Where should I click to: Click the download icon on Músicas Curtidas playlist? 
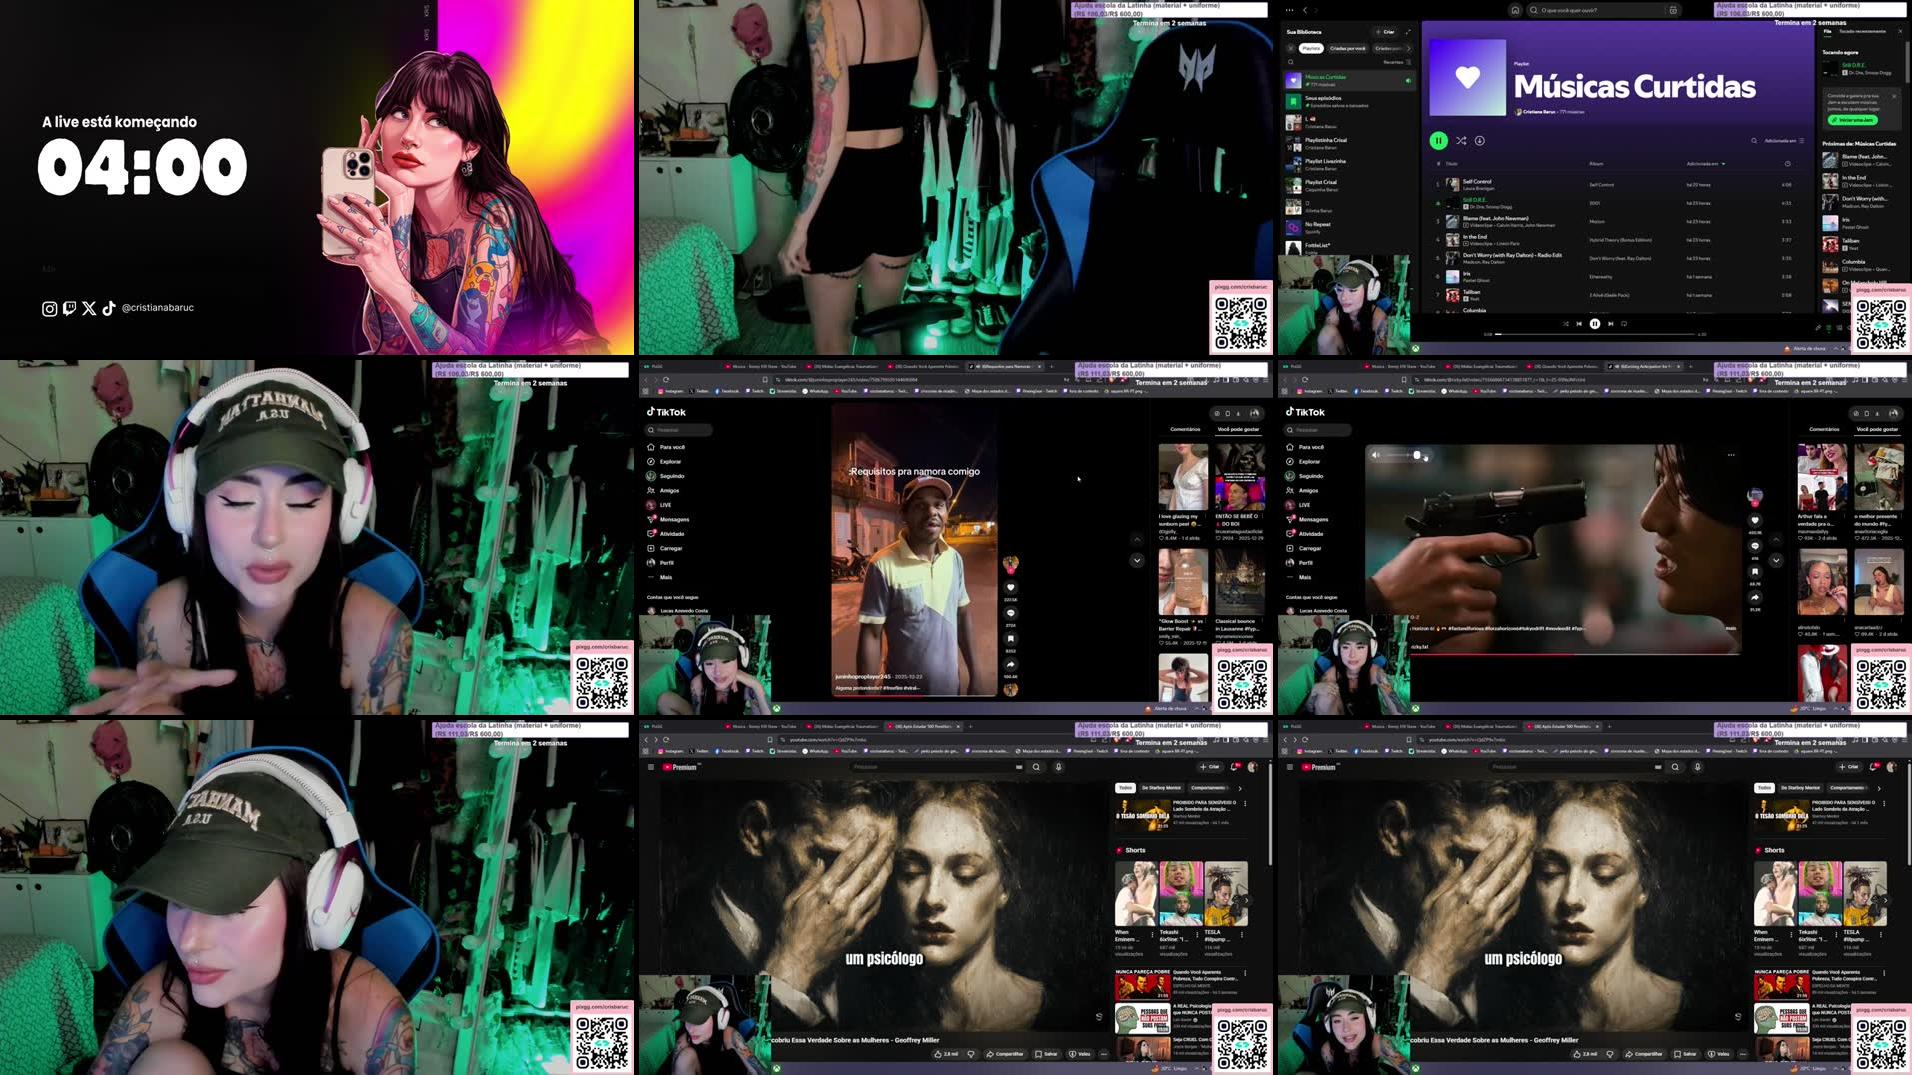(x=1480, y=141)
